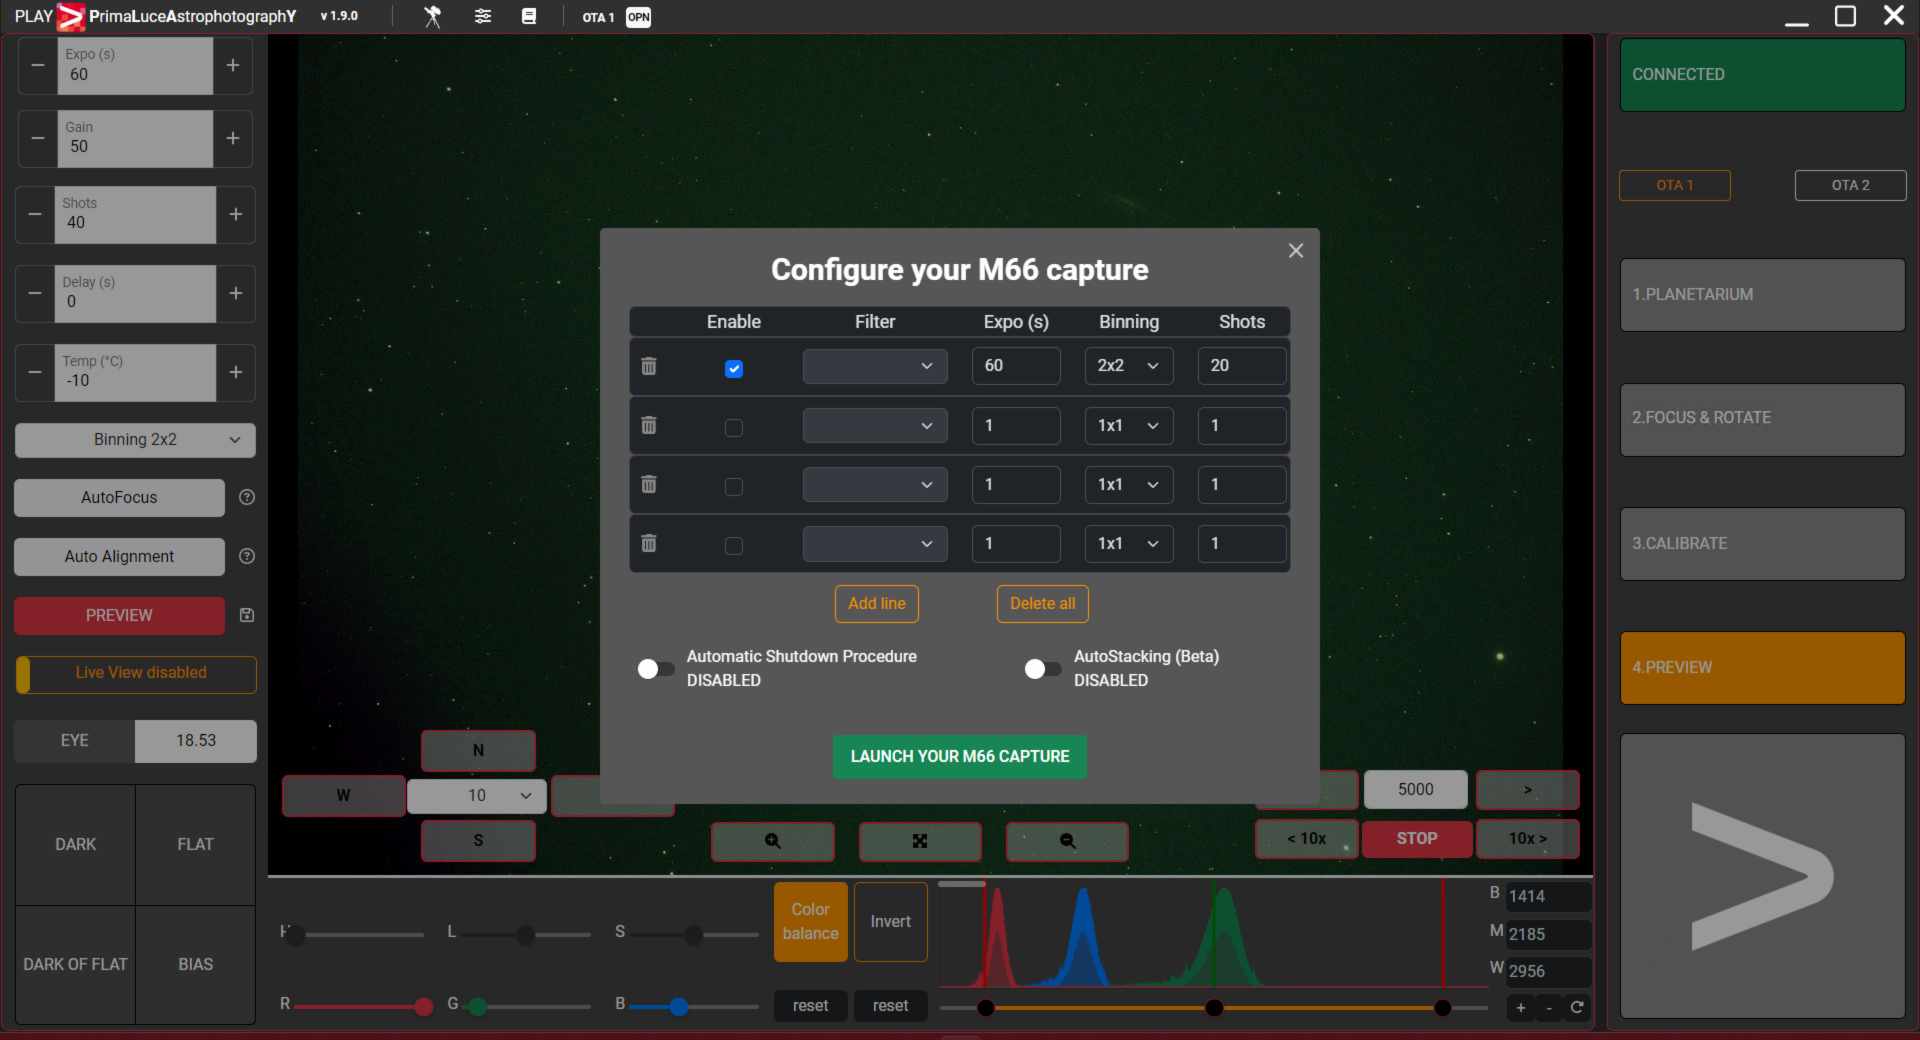Uncheck the Enable checkbox in first row

[x=734, y=368]
